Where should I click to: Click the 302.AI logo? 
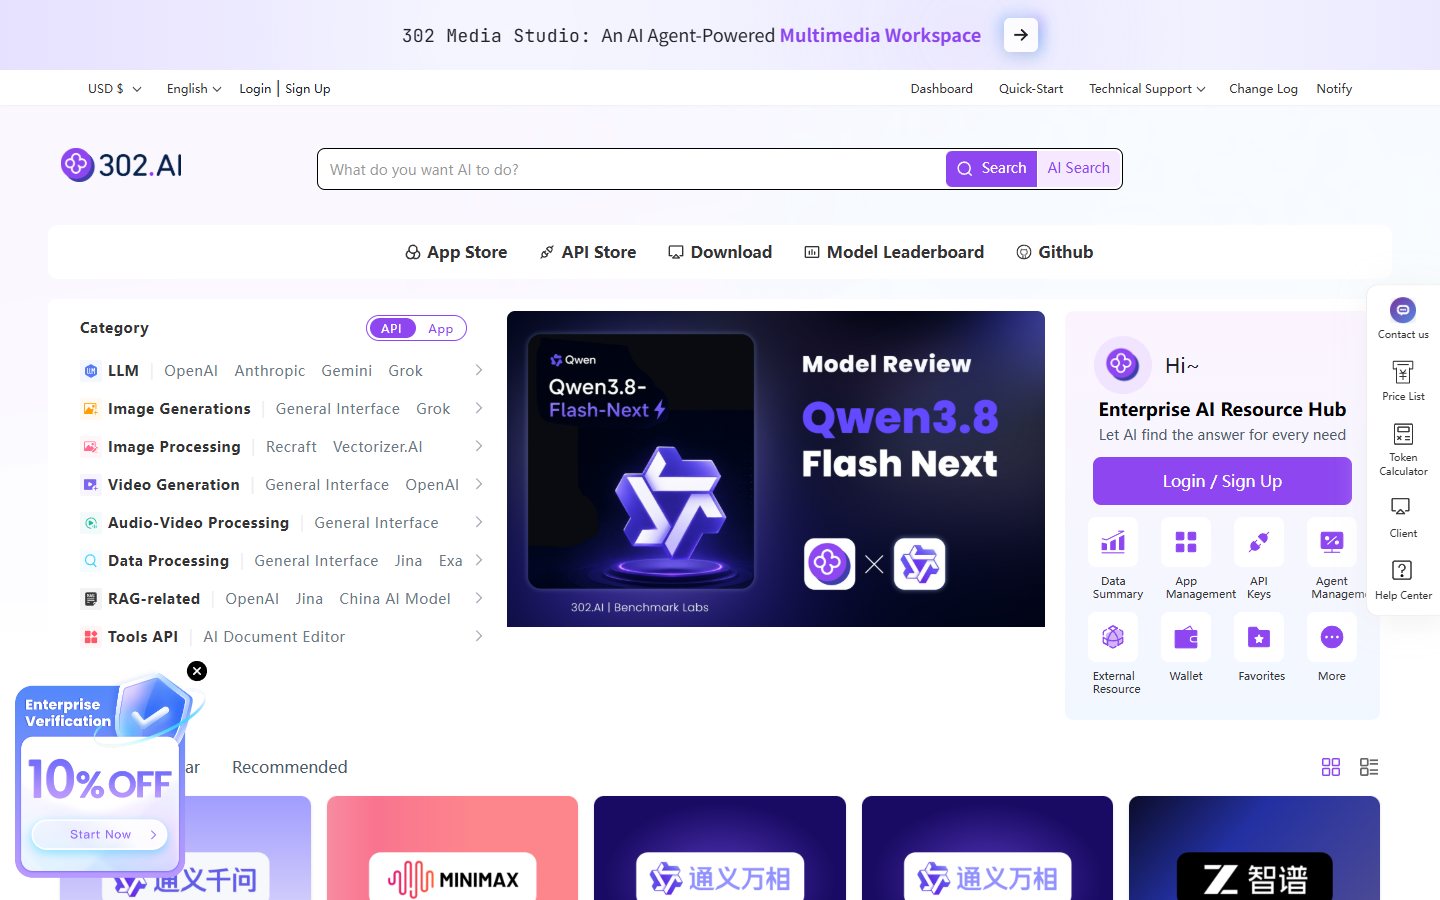click(122, 165)
